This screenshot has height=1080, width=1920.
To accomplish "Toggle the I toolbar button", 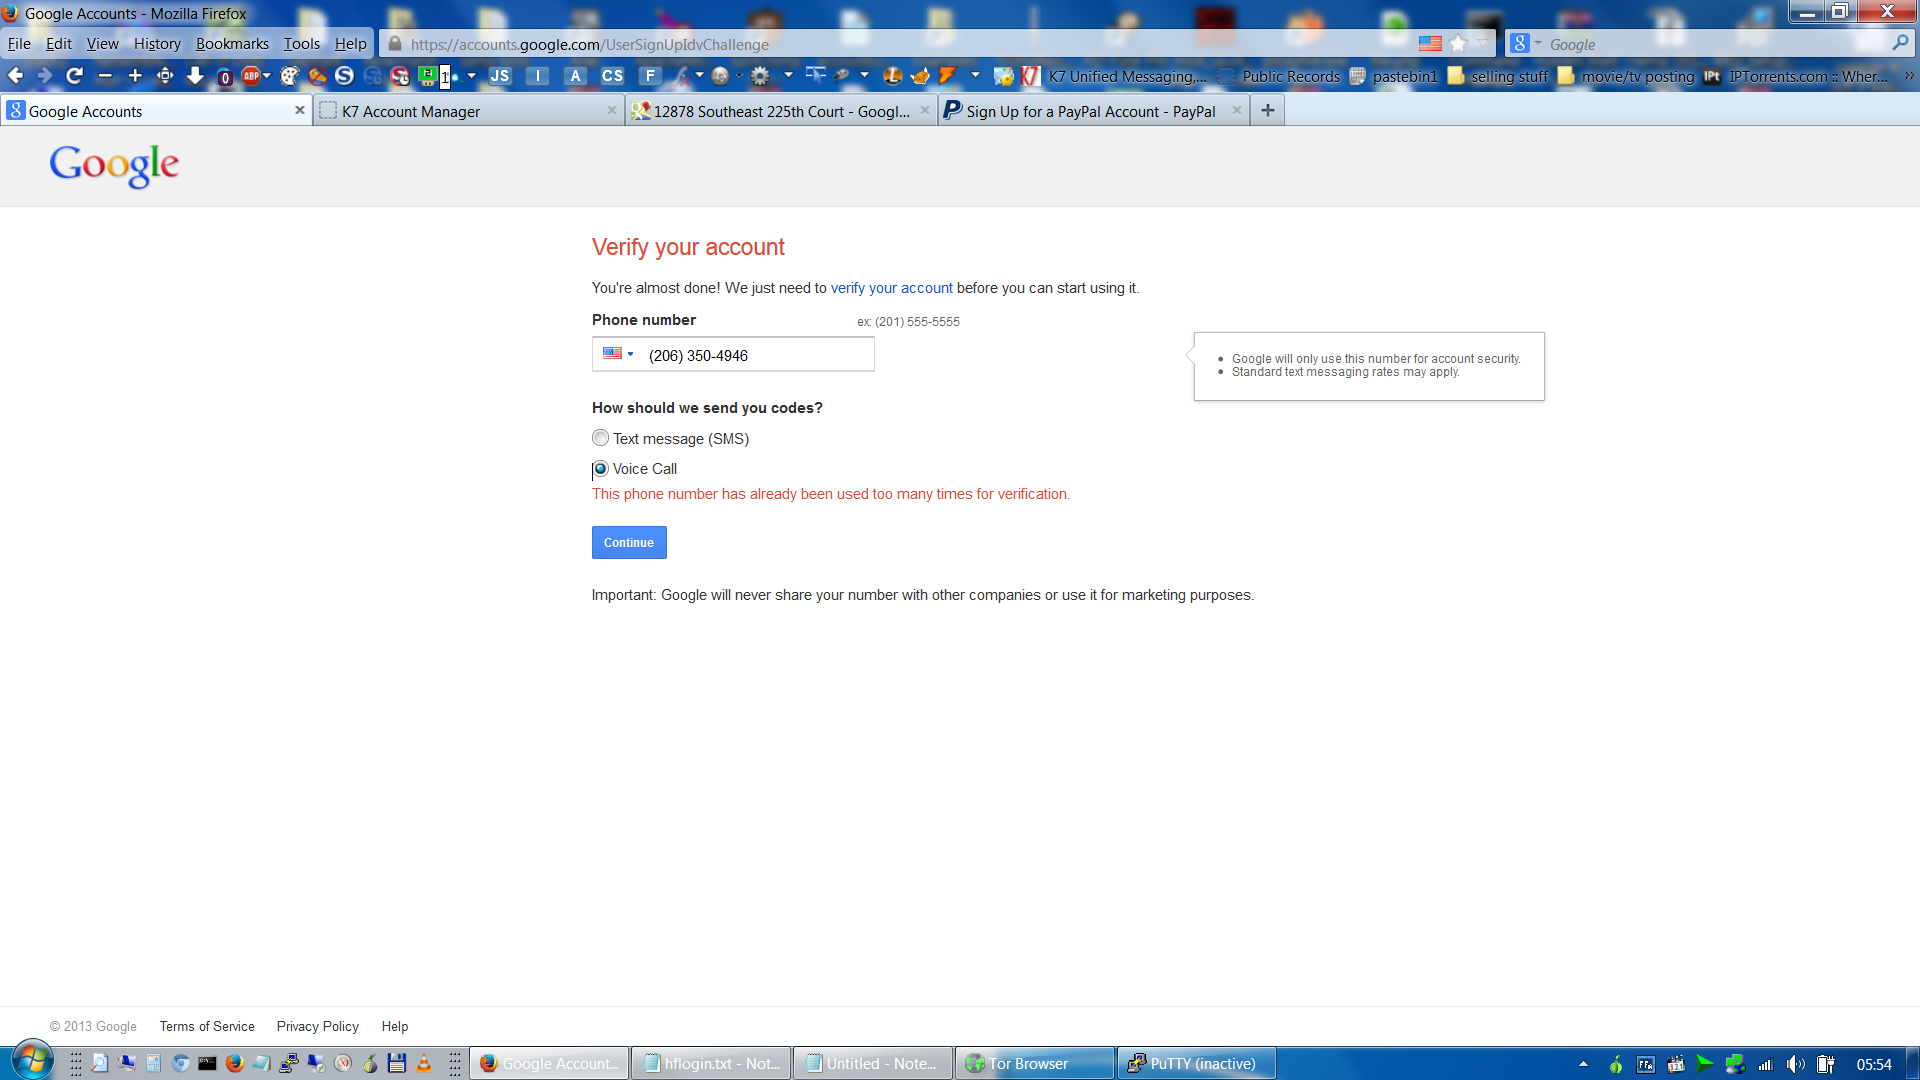I will [x=538, y=76].
